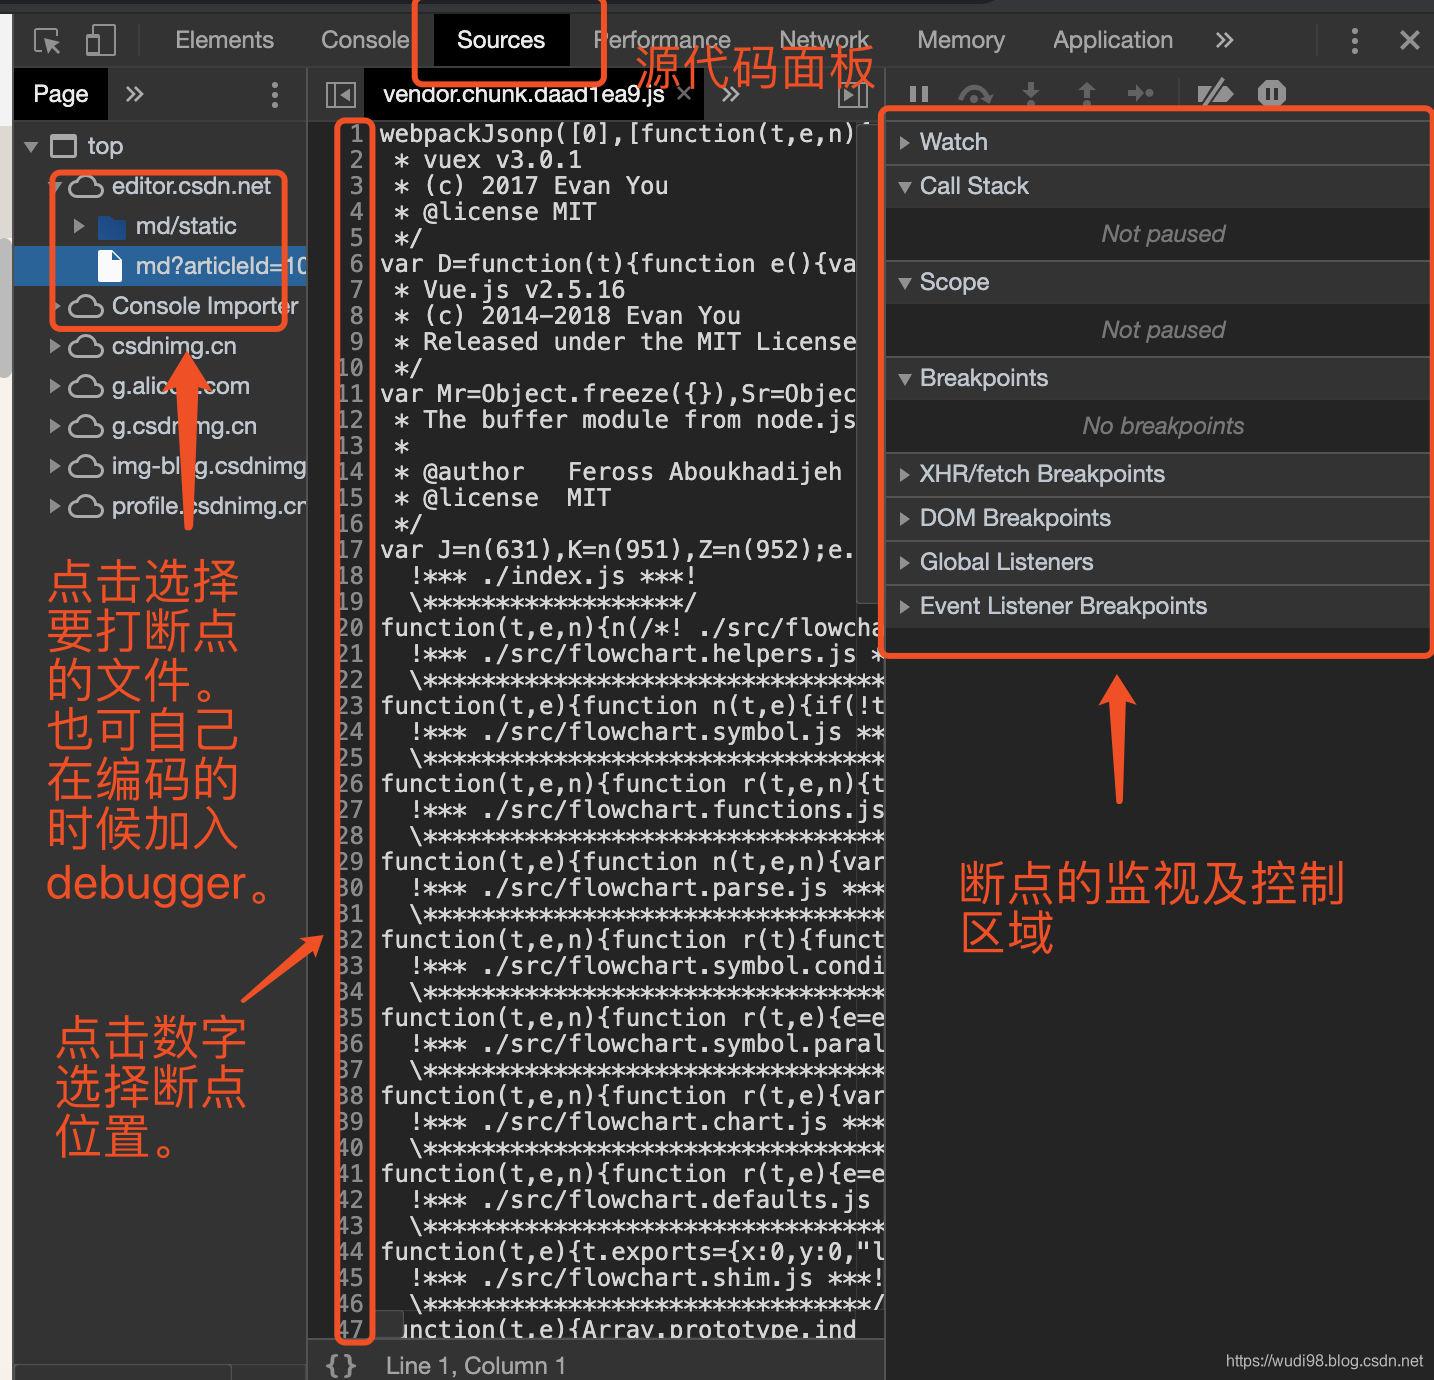
Task: Select the inspect element icon
Action: click(46, 40)
